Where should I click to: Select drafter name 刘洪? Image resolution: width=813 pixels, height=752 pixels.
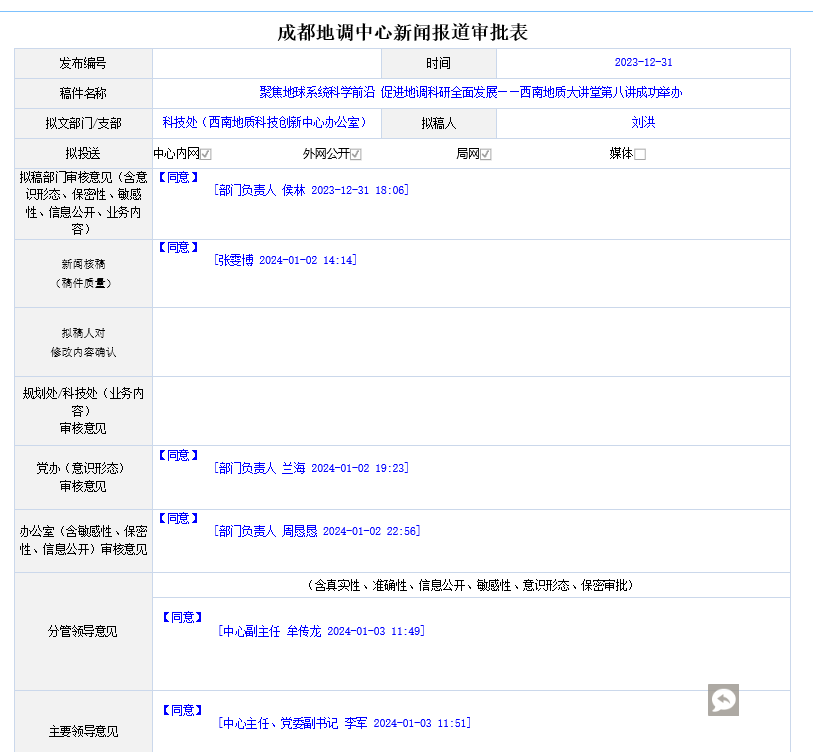tap(643, 123)
